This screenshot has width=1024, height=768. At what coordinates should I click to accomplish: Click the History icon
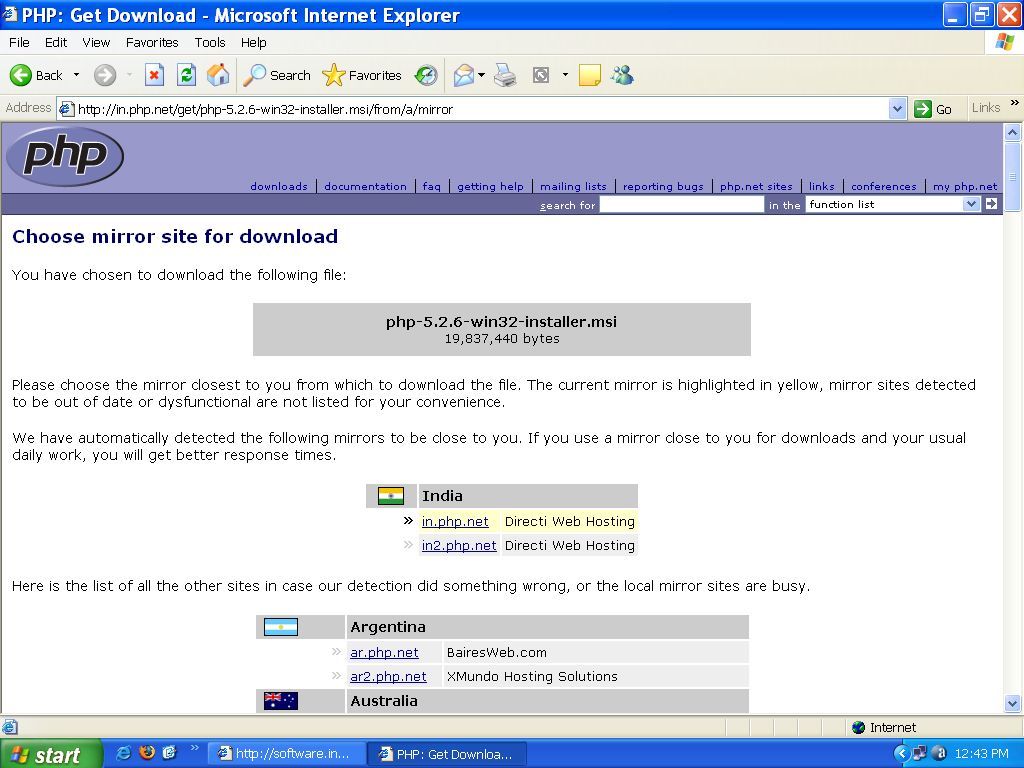click(x=425, y=75)
